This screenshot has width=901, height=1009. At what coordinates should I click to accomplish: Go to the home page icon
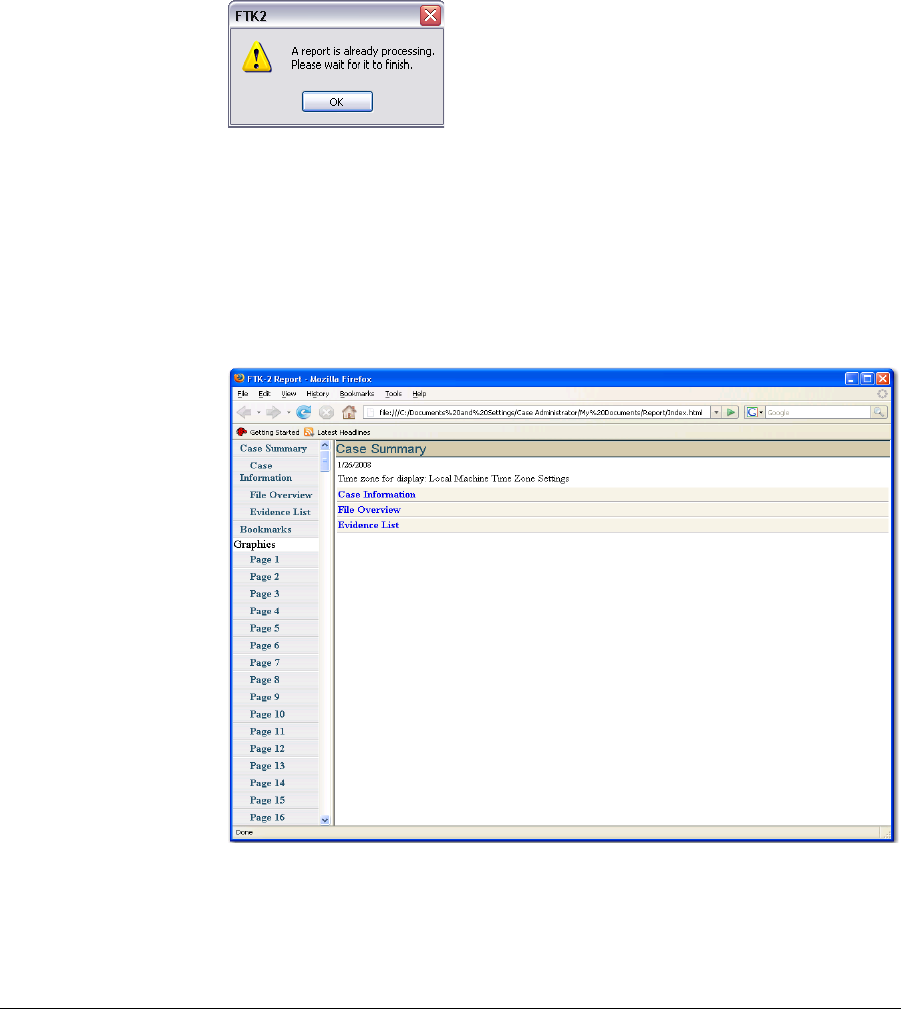349,412
